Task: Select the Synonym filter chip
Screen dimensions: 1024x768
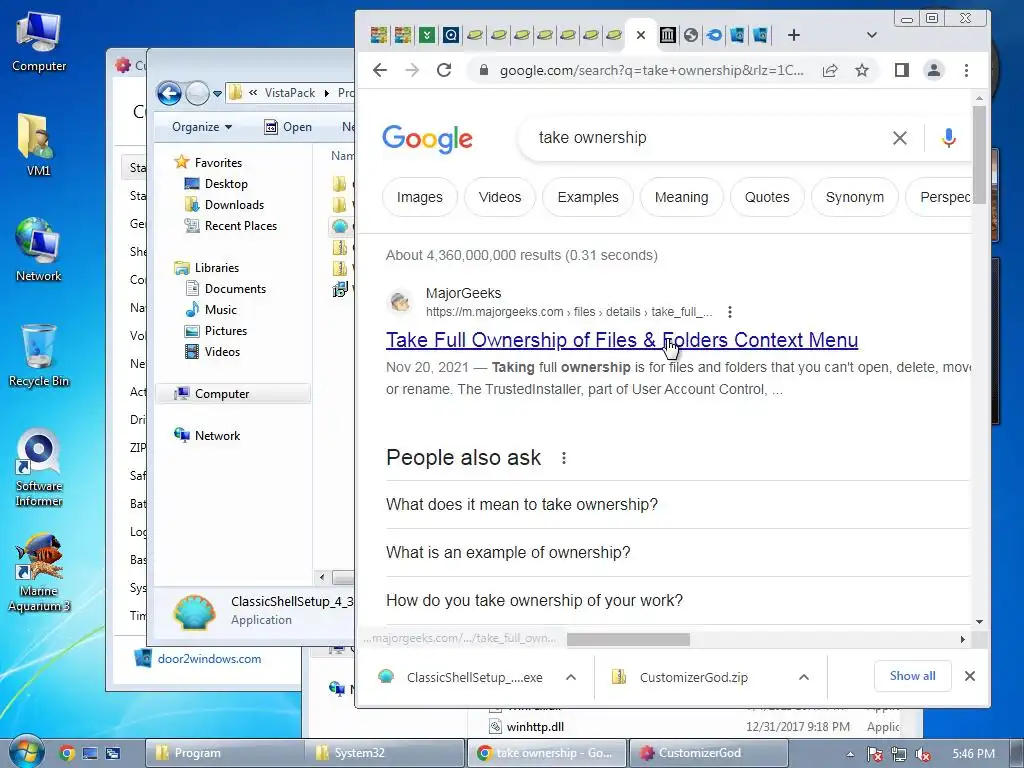Action: click(x=854, y=197)
